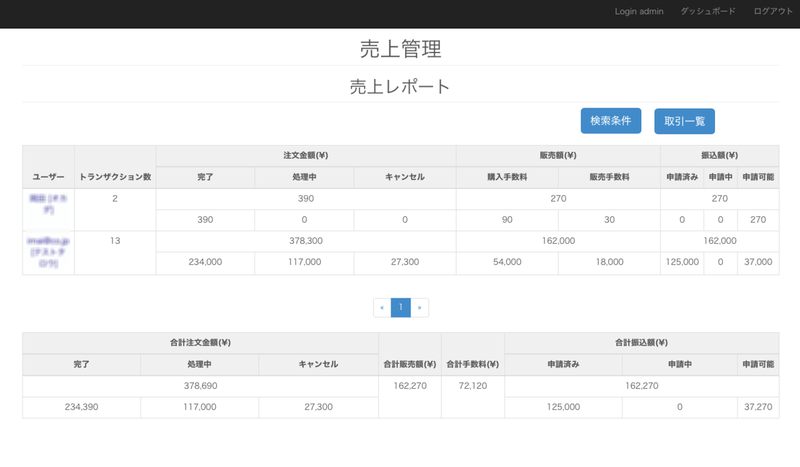The height and width of the screenshot is (467, 800).
Task: Click the 合計手数料(¥) header in summary table
Action: (472, 364)
